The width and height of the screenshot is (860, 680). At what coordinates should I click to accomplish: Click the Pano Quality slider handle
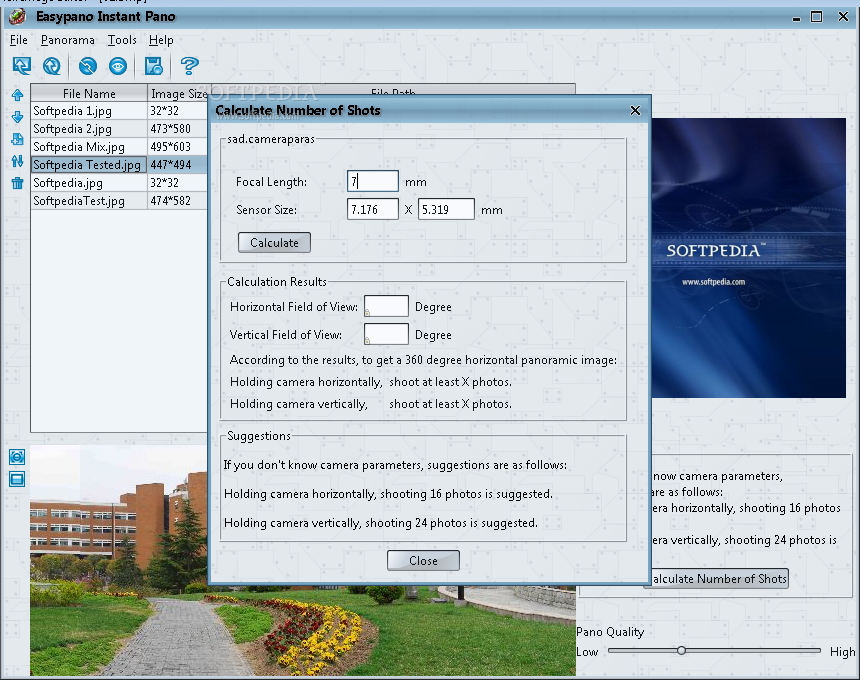coord(681,650)
